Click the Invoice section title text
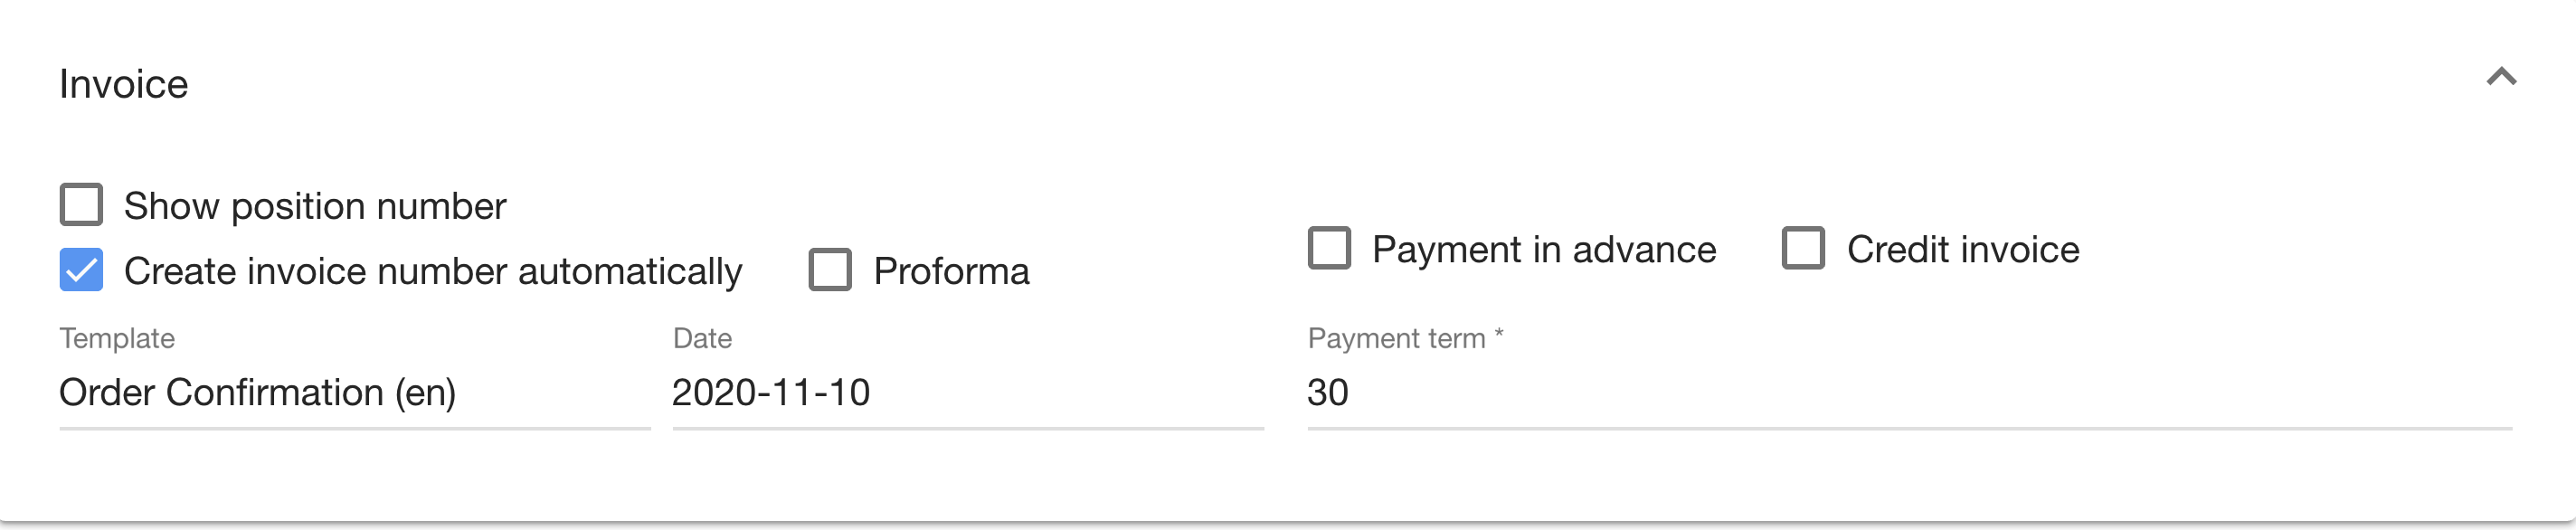Viewport: 2576px width, 530px height. click(123, 84)
